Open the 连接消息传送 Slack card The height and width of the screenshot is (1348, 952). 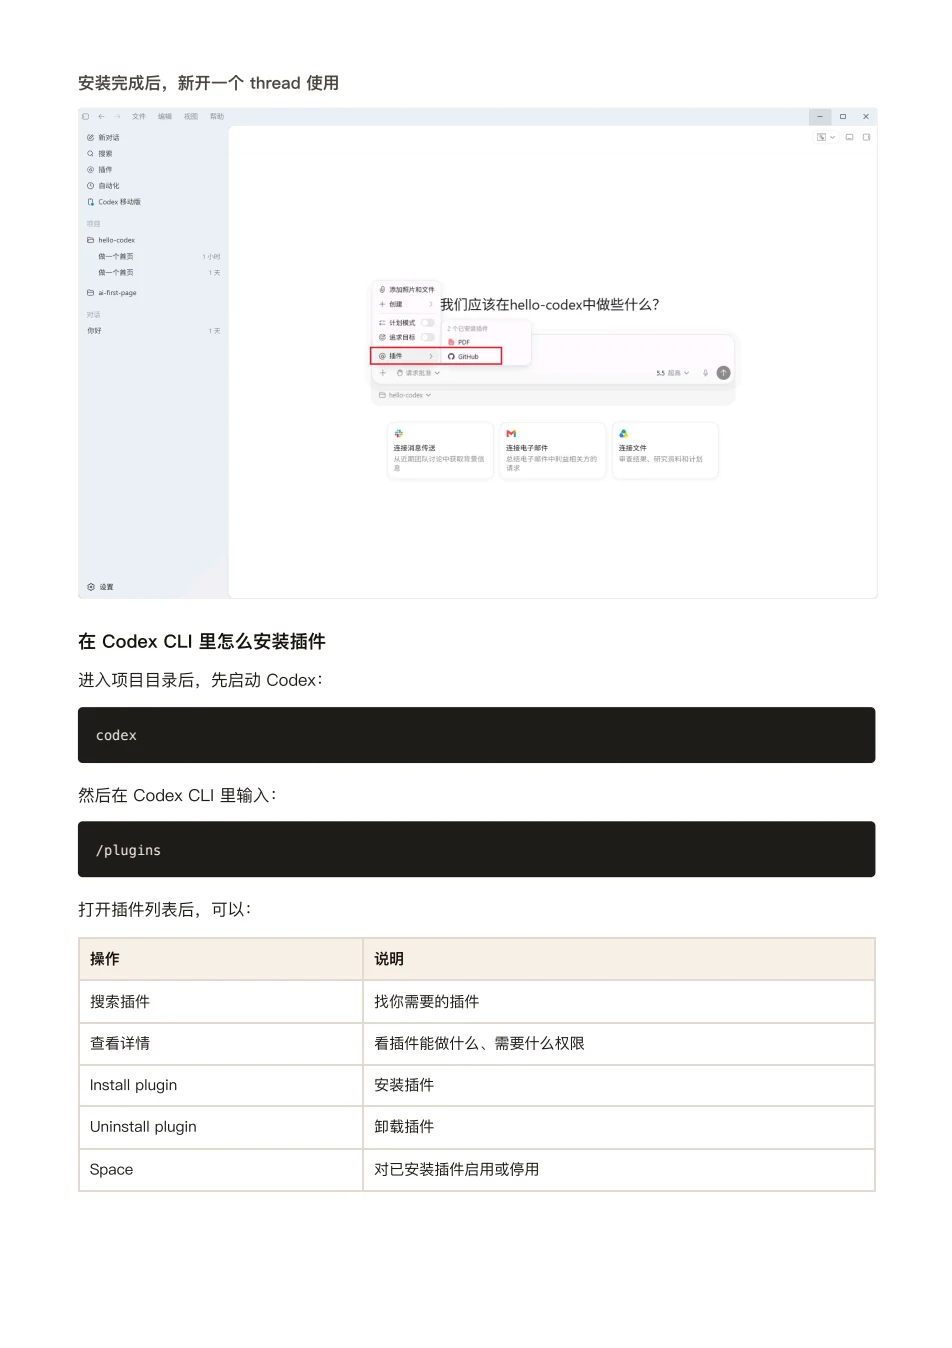click(440, 451)
